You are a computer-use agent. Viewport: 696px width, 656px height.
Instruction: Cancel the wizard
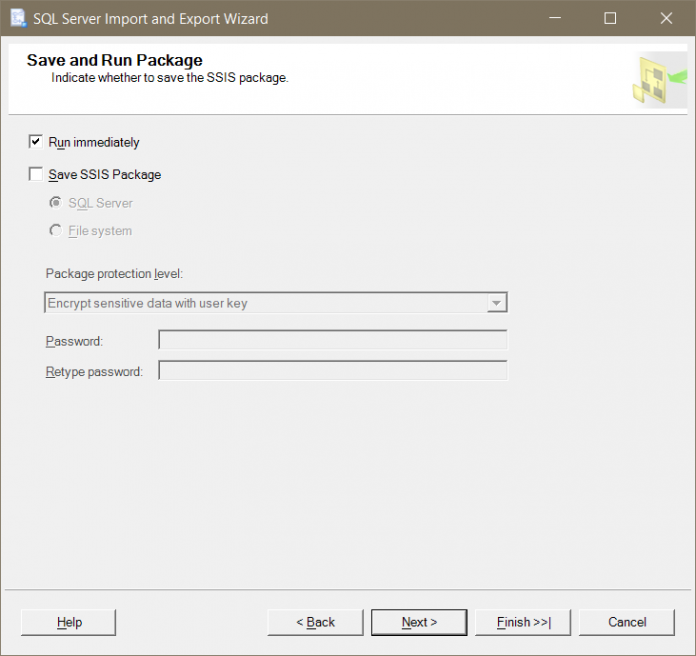coord(627,622)
